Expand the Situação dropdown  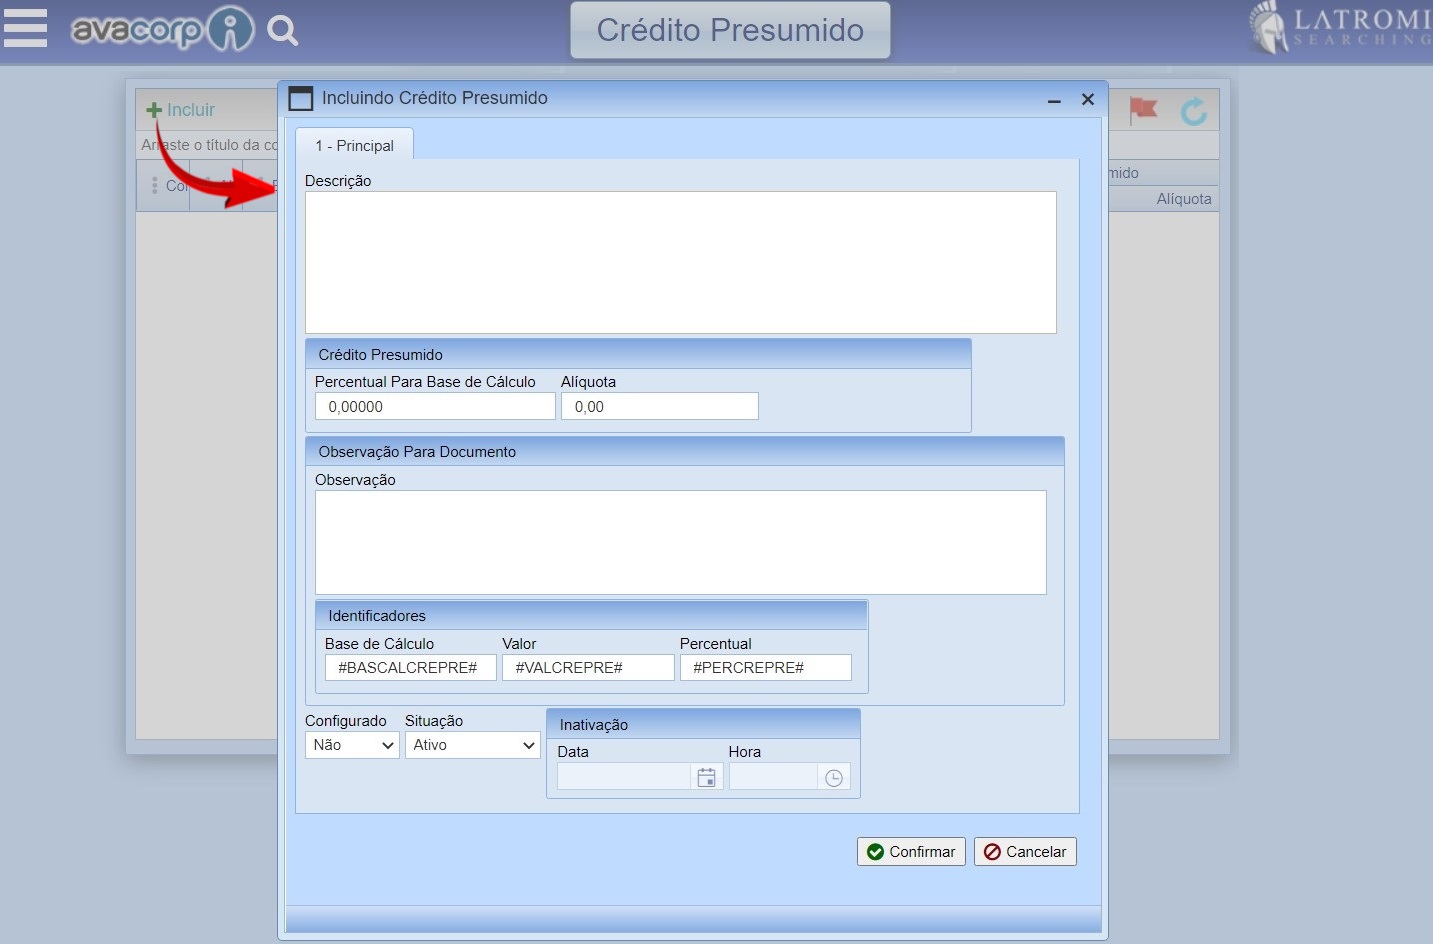click(472, 745)
